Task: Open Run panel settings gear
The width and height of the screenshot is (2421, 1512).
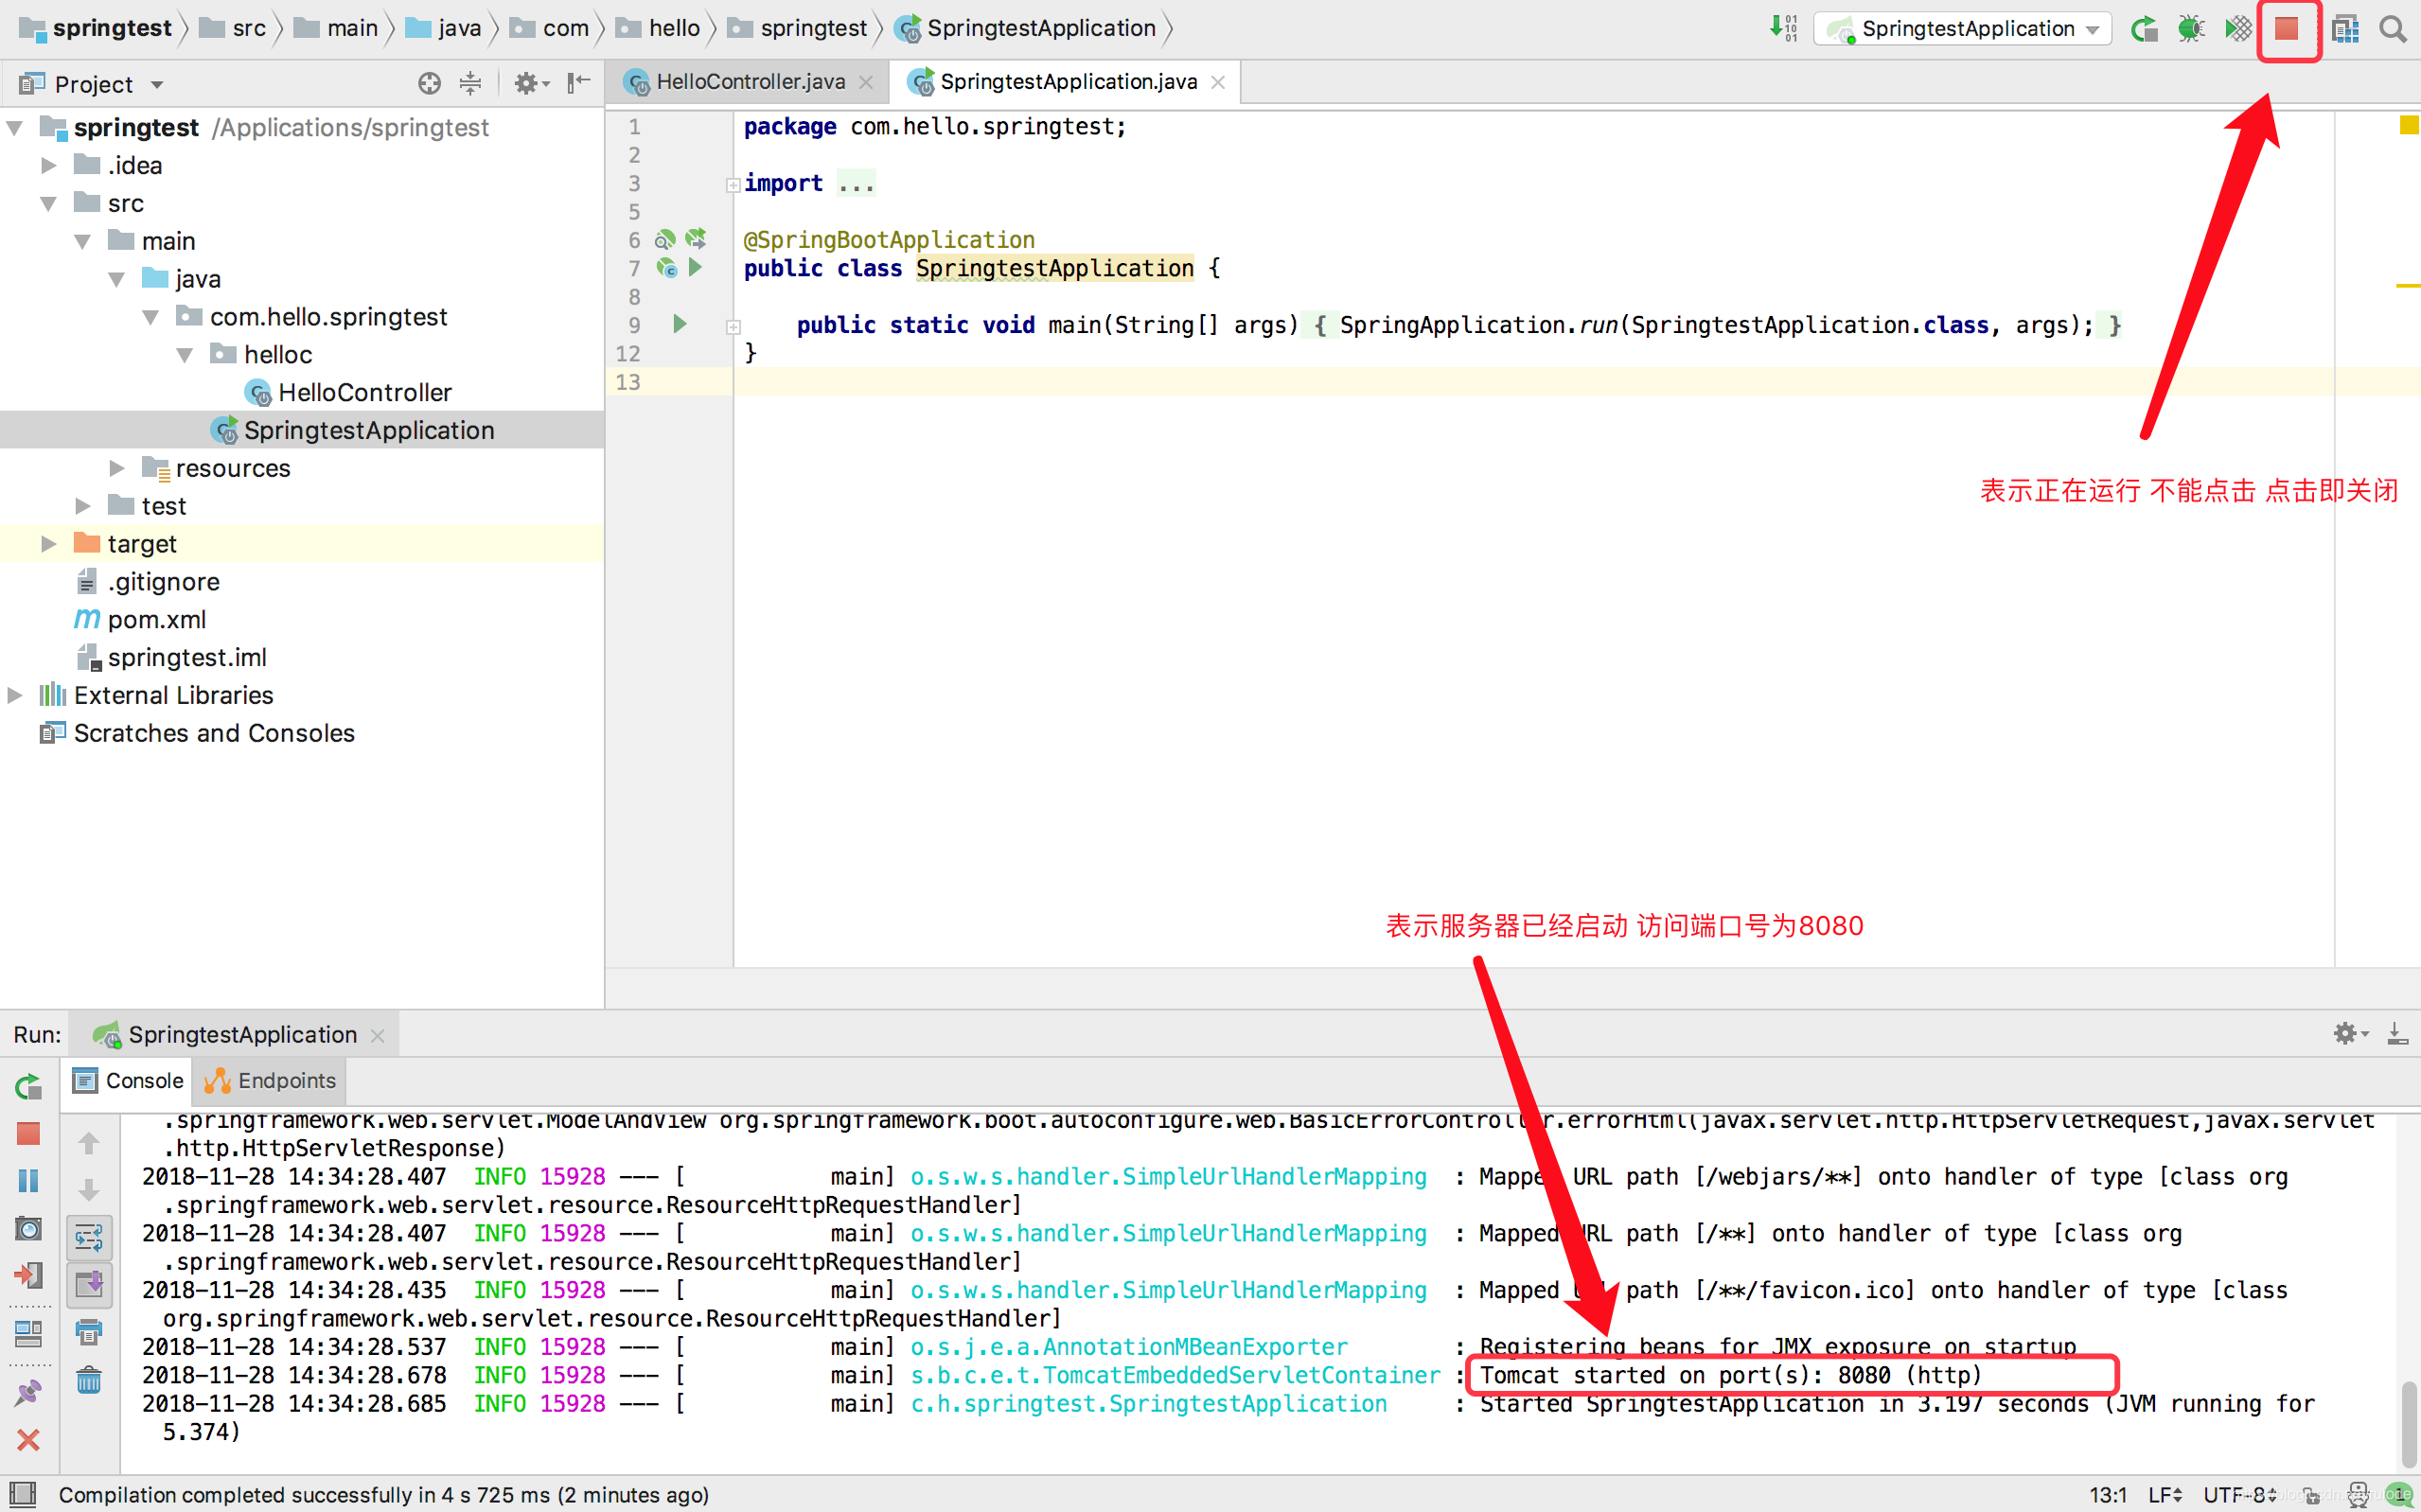Action: click(x=2351, y=1034)
